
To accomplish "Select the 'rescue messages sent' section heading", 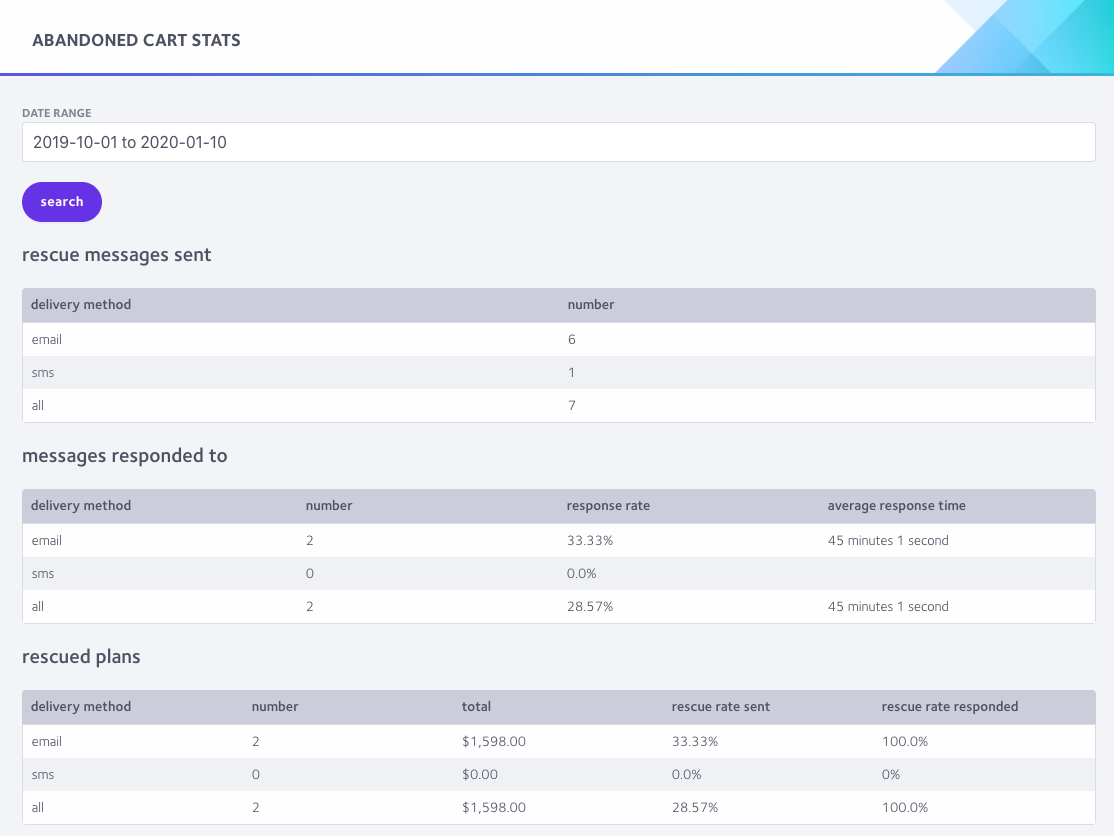I will [117, 255].
